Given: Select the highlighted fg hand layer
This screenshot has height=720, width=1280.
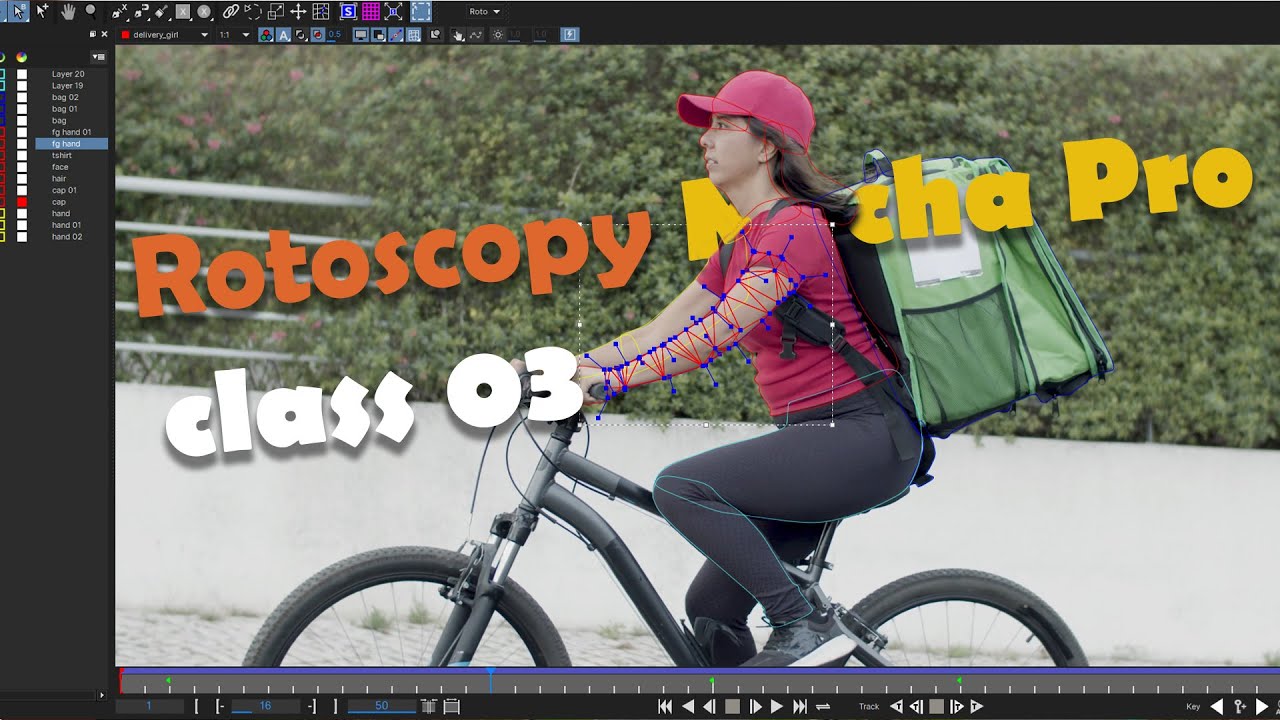Looking at the screenshot, I should point(71,144).
